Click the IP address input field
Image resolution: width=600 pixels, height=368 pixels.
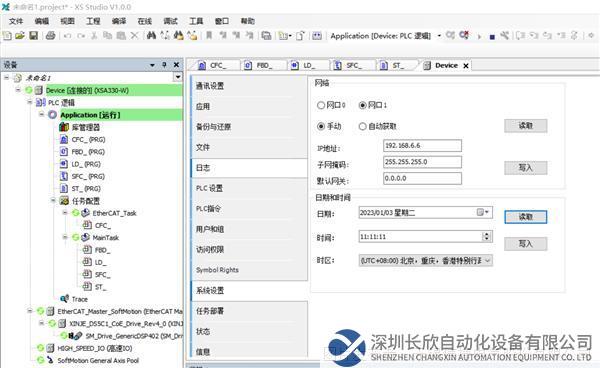tap(422, 145)
